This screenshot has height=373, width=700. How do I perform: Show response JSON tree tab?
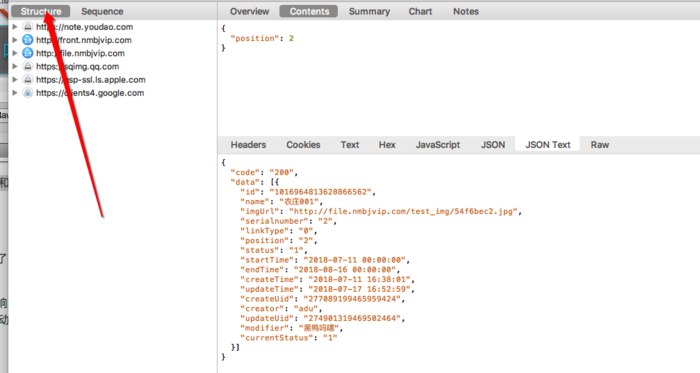(x=493, y=145)
